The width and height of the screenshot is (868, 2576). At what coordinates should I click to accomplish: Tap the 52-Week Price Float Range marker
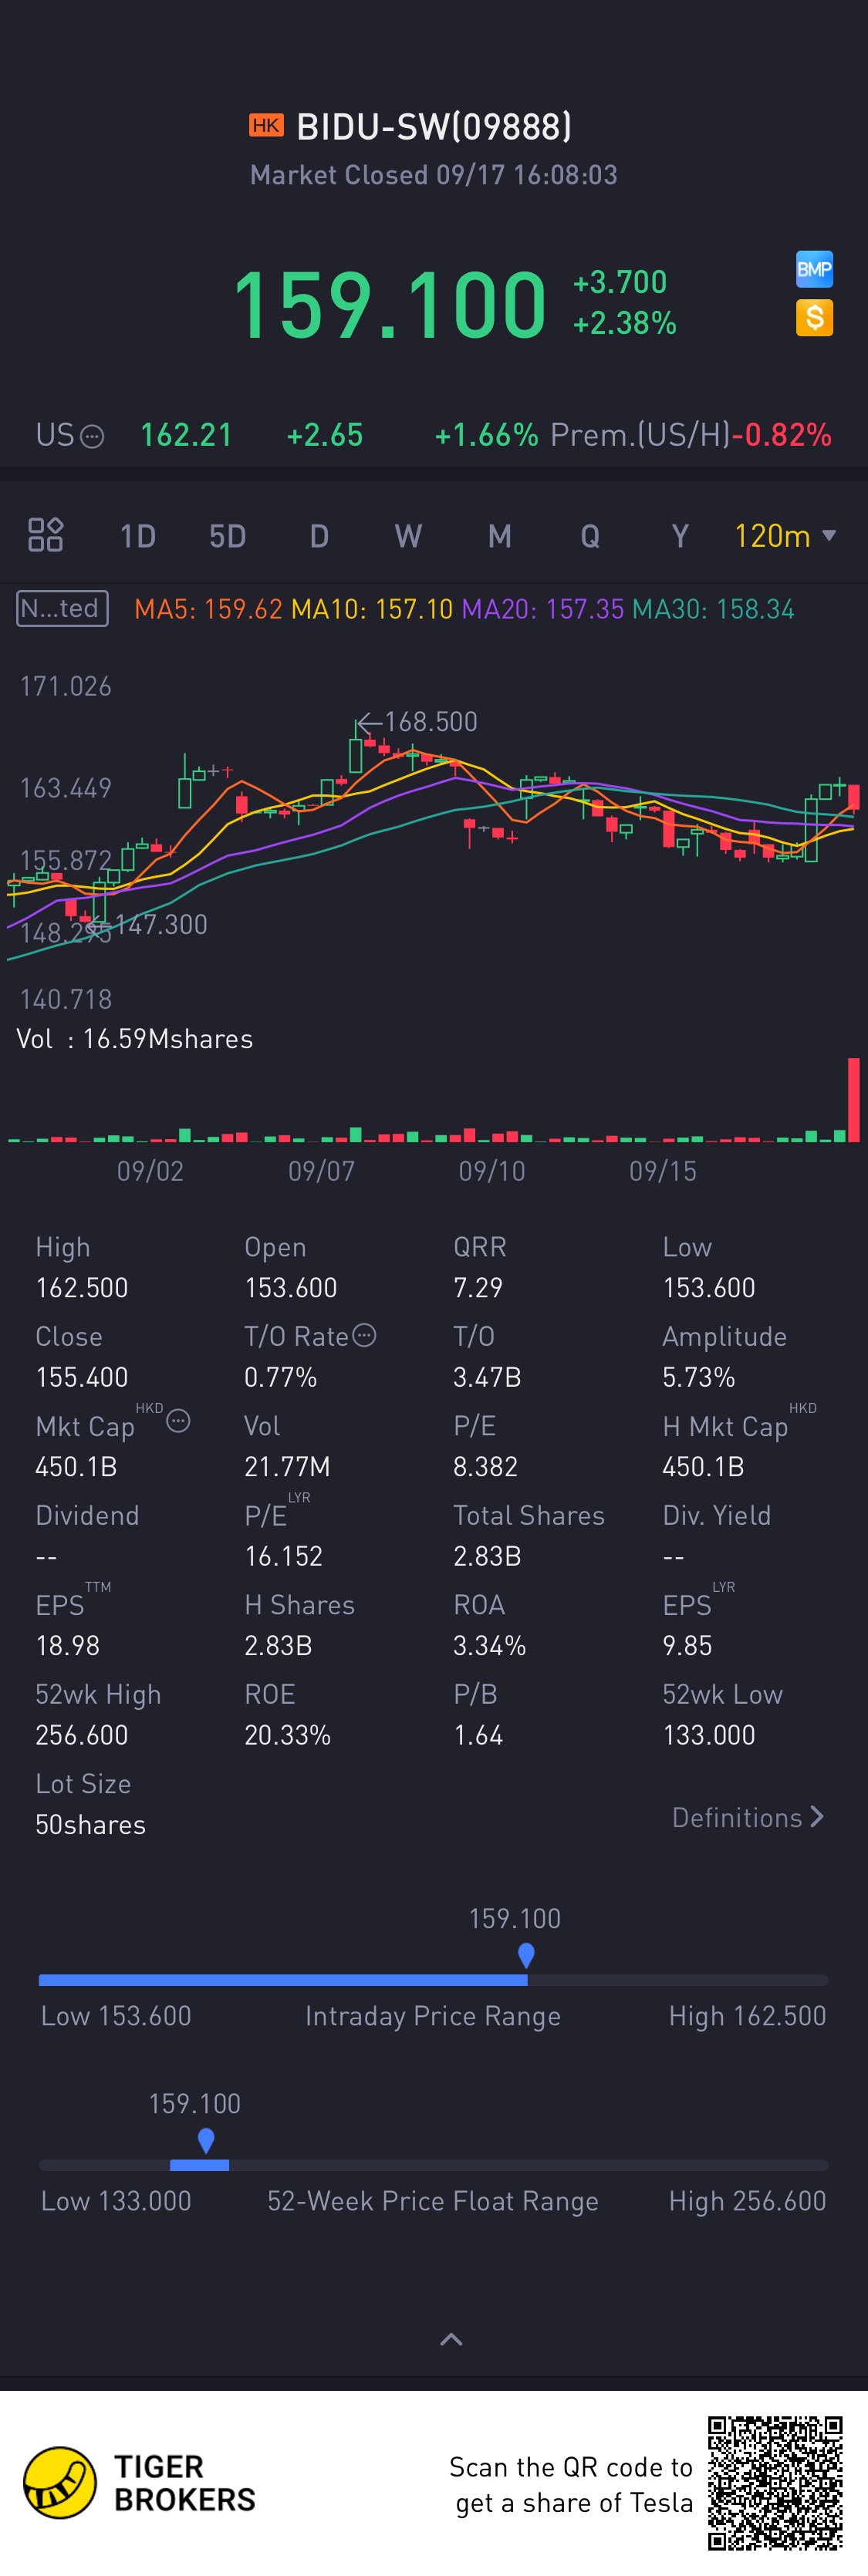point(206,2140)
